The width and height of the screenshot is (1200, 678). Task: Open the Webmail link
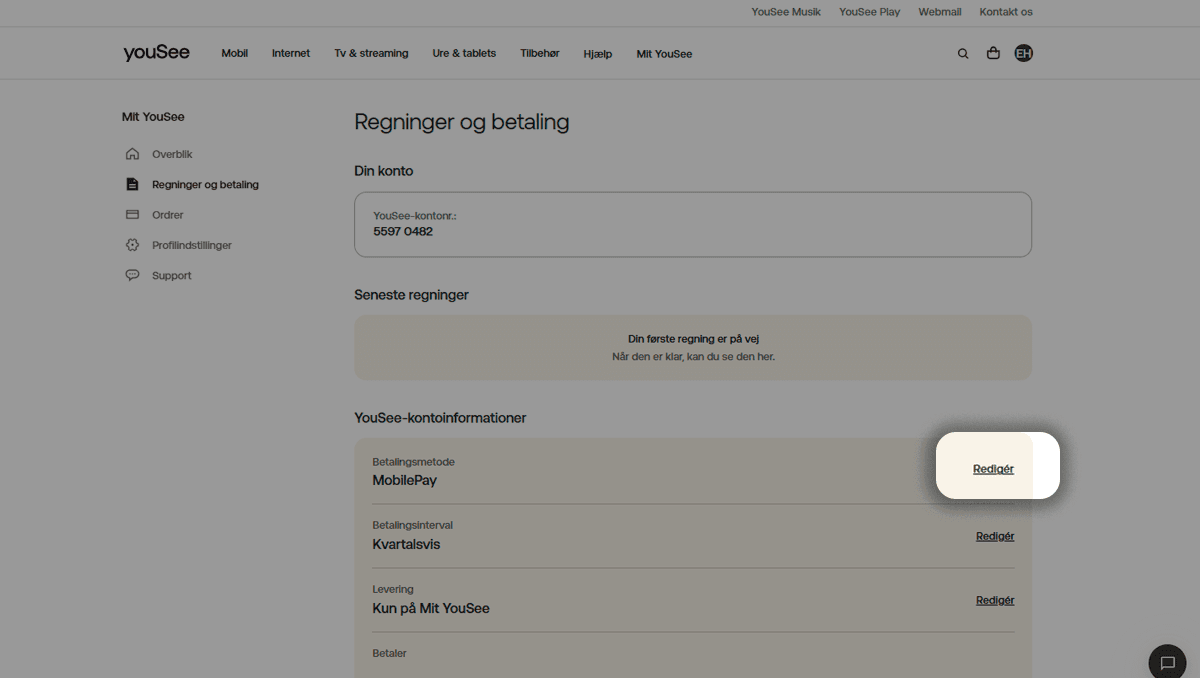click(x=939, y=12)
